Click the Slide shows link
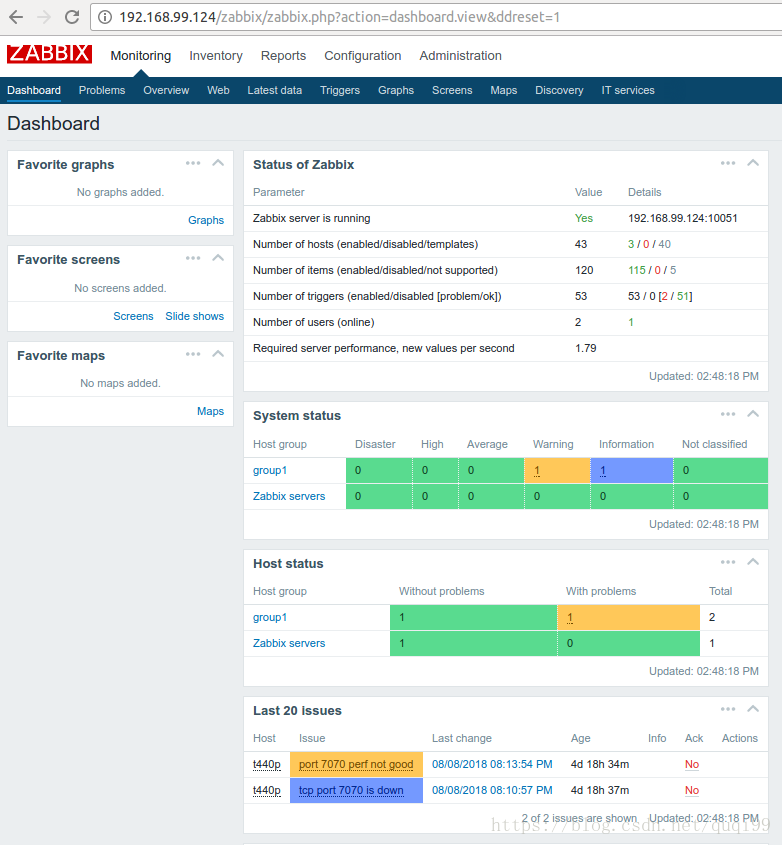782x845 pixels. pyautogui.click(x=195, y=316)
